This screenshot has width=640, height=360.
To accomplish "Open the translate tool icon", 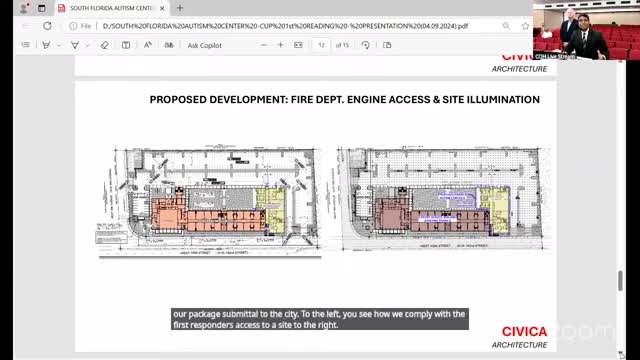I will 169,45.
